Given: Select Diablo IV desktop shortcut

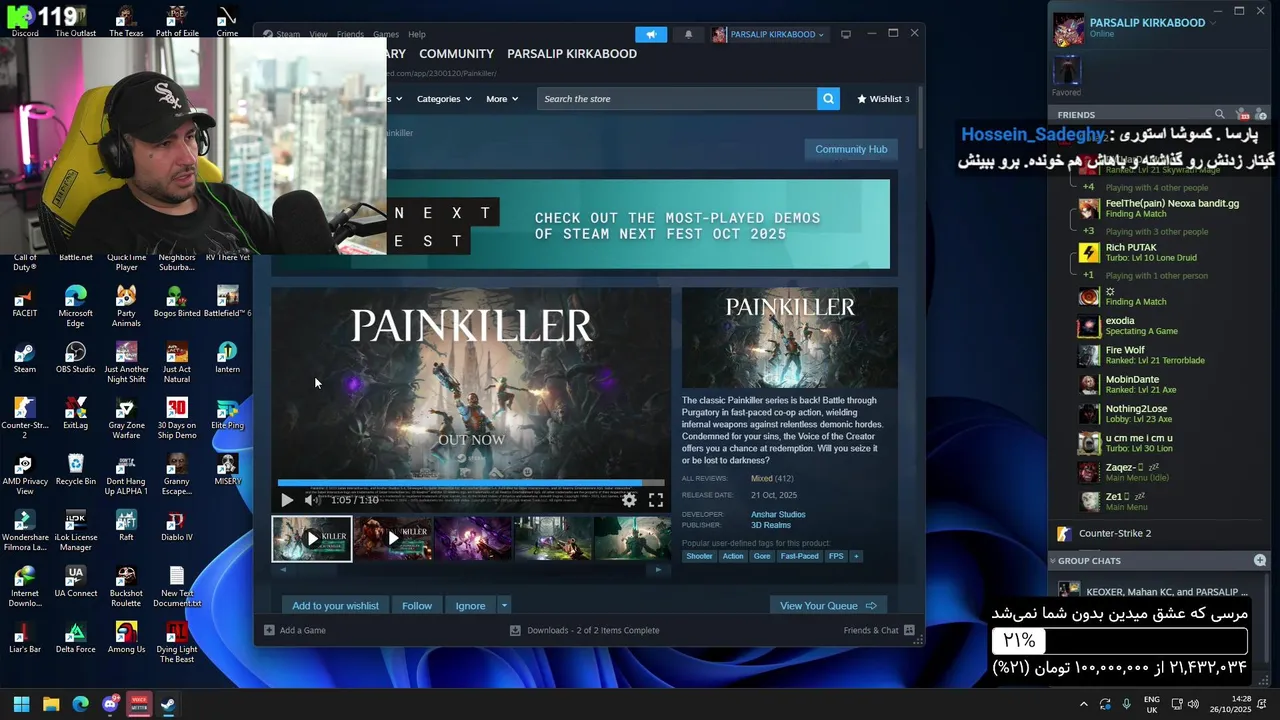Looking at the screenshot, I should click(x=176, y=525).
